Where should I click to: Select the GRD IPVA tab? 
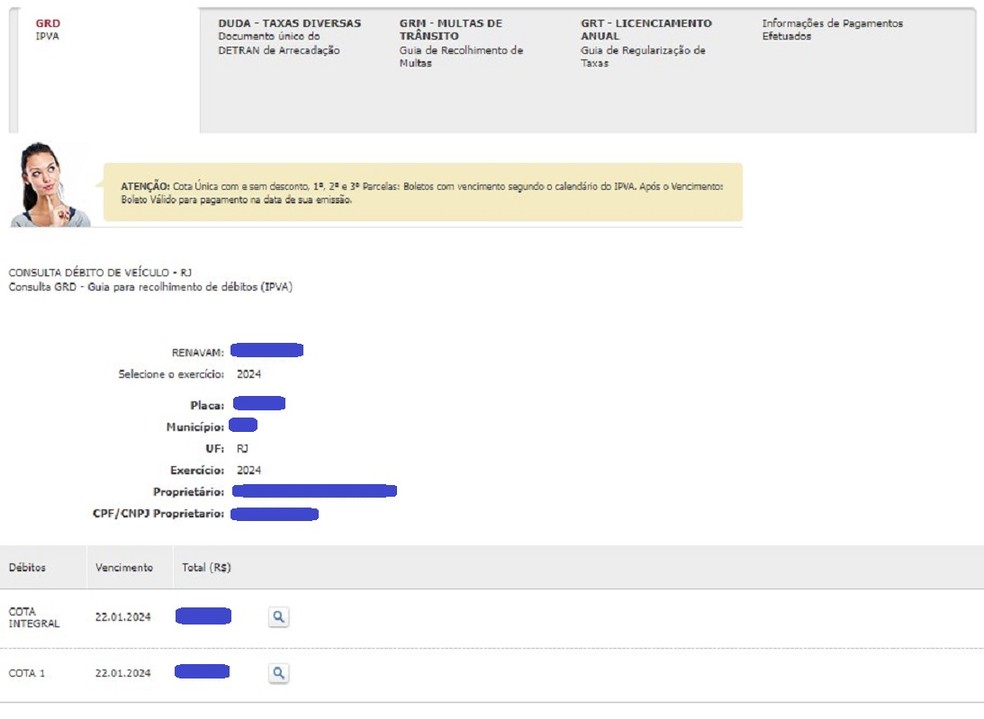pos(47,29)
